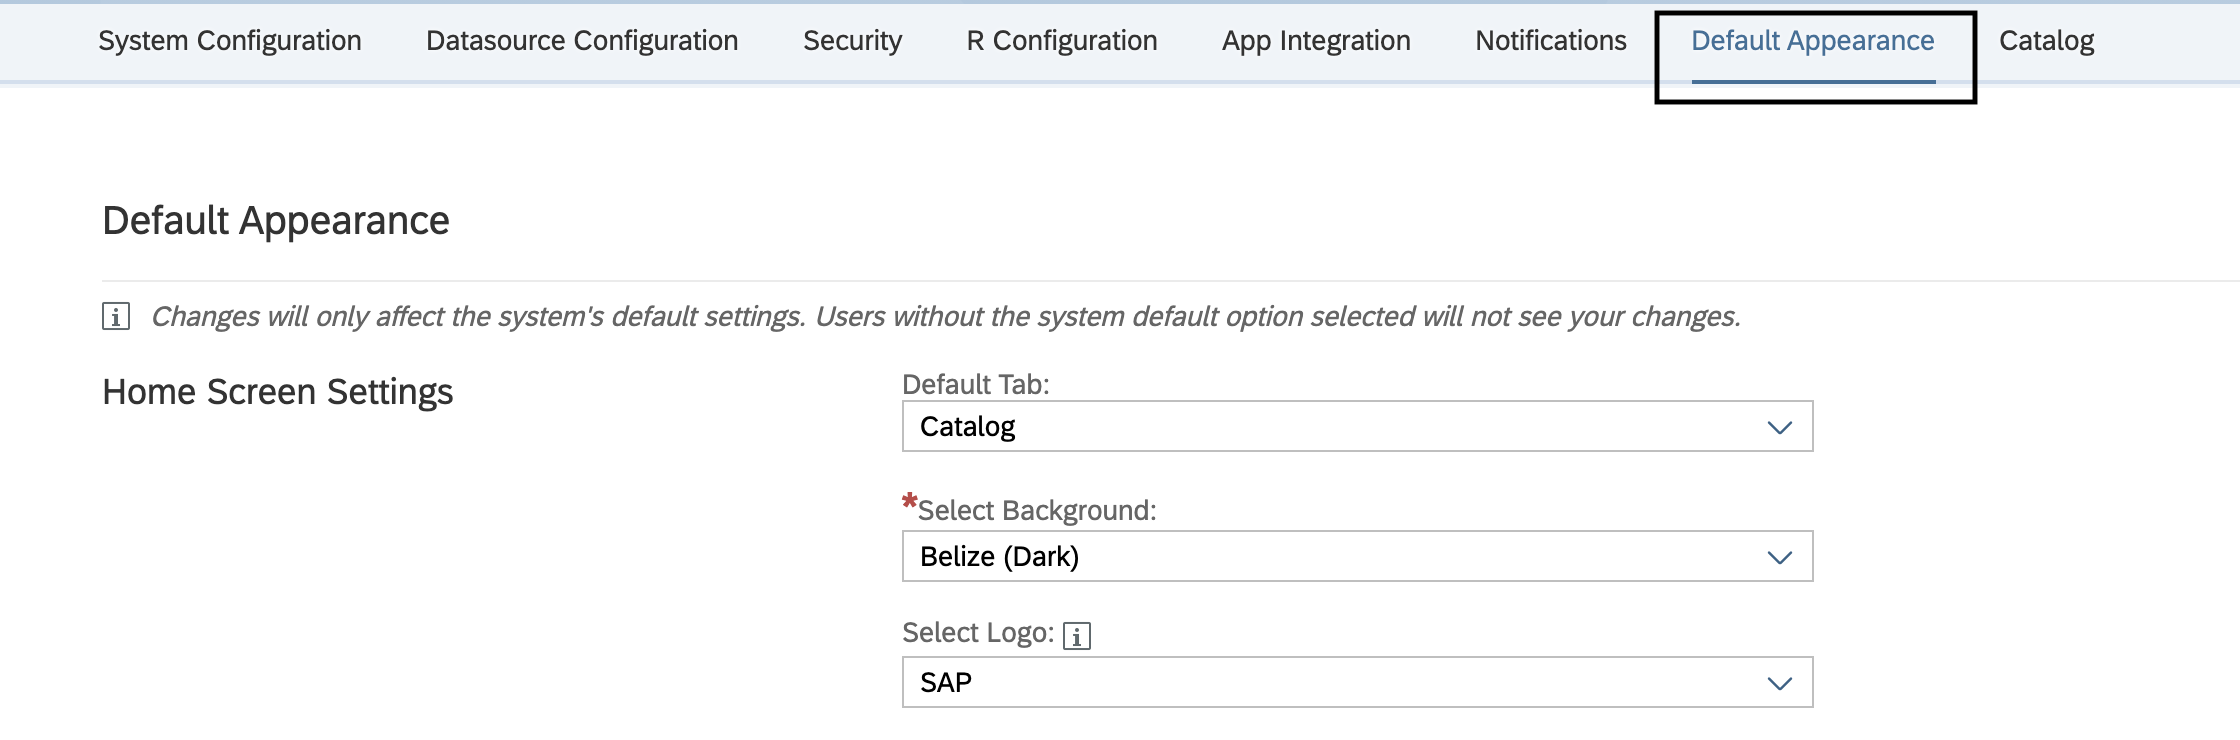Open the App Integration tab
The image size is (2240, 740).
click(1316, 41)
